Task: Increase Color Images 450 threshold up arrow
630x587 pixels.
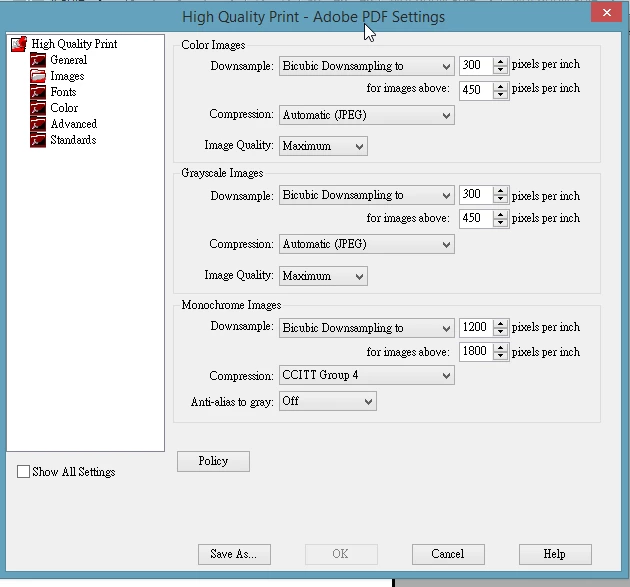Action: point(501,86)
